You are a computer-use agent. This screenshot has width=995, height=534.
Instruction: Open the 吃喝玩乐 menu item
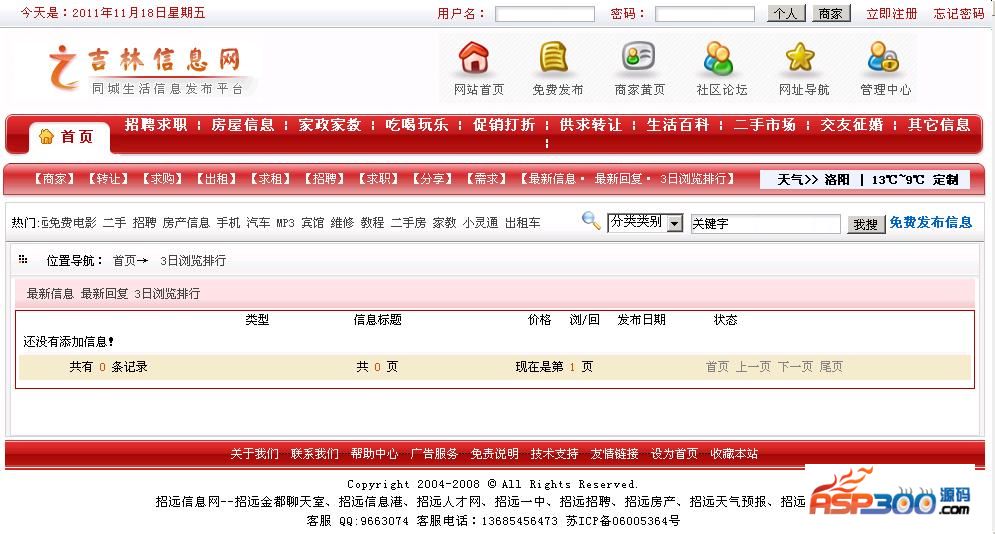click(x=417, y=124)
